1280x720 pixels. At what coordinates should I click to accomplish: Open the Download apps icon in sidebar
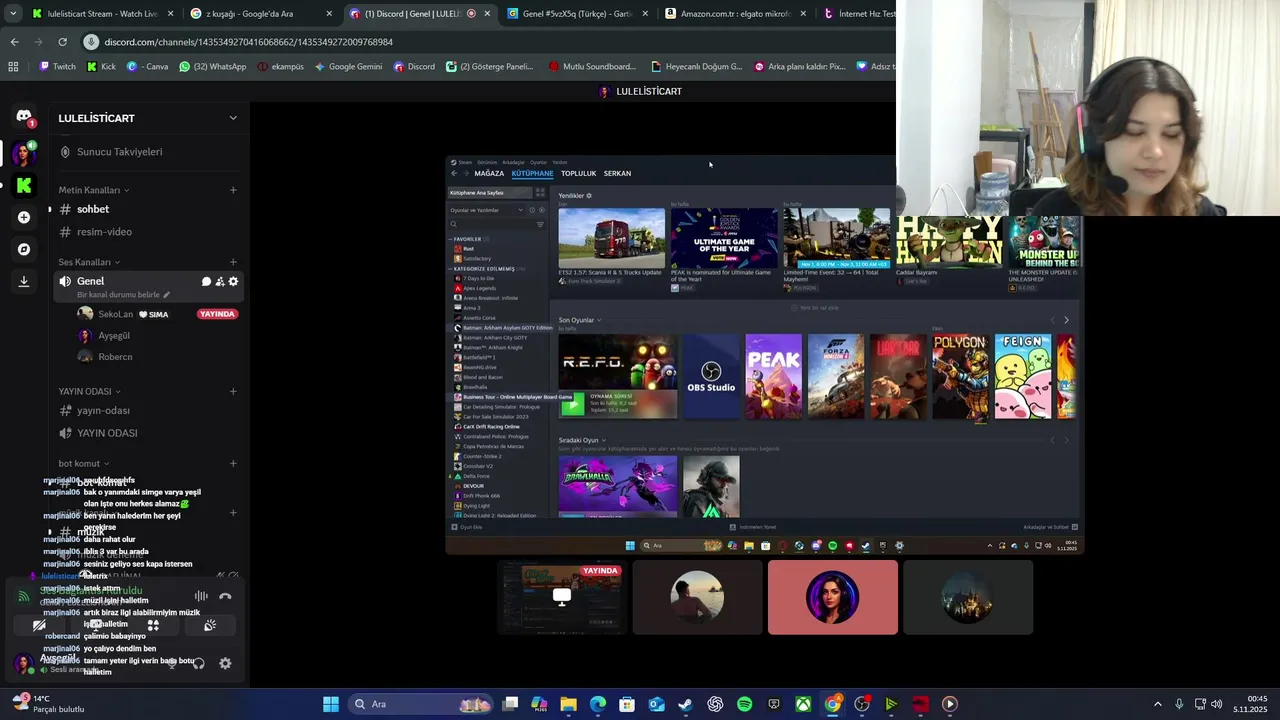(24, 282)
